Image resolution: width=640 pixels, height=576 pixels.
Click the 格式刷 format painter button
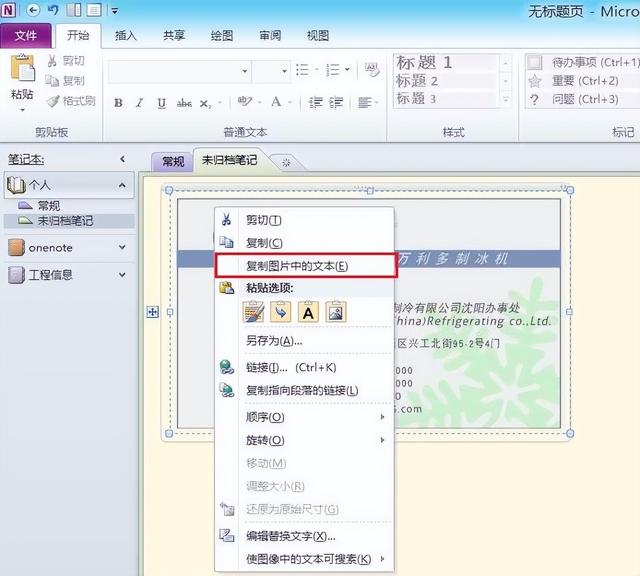pos(71,101)
